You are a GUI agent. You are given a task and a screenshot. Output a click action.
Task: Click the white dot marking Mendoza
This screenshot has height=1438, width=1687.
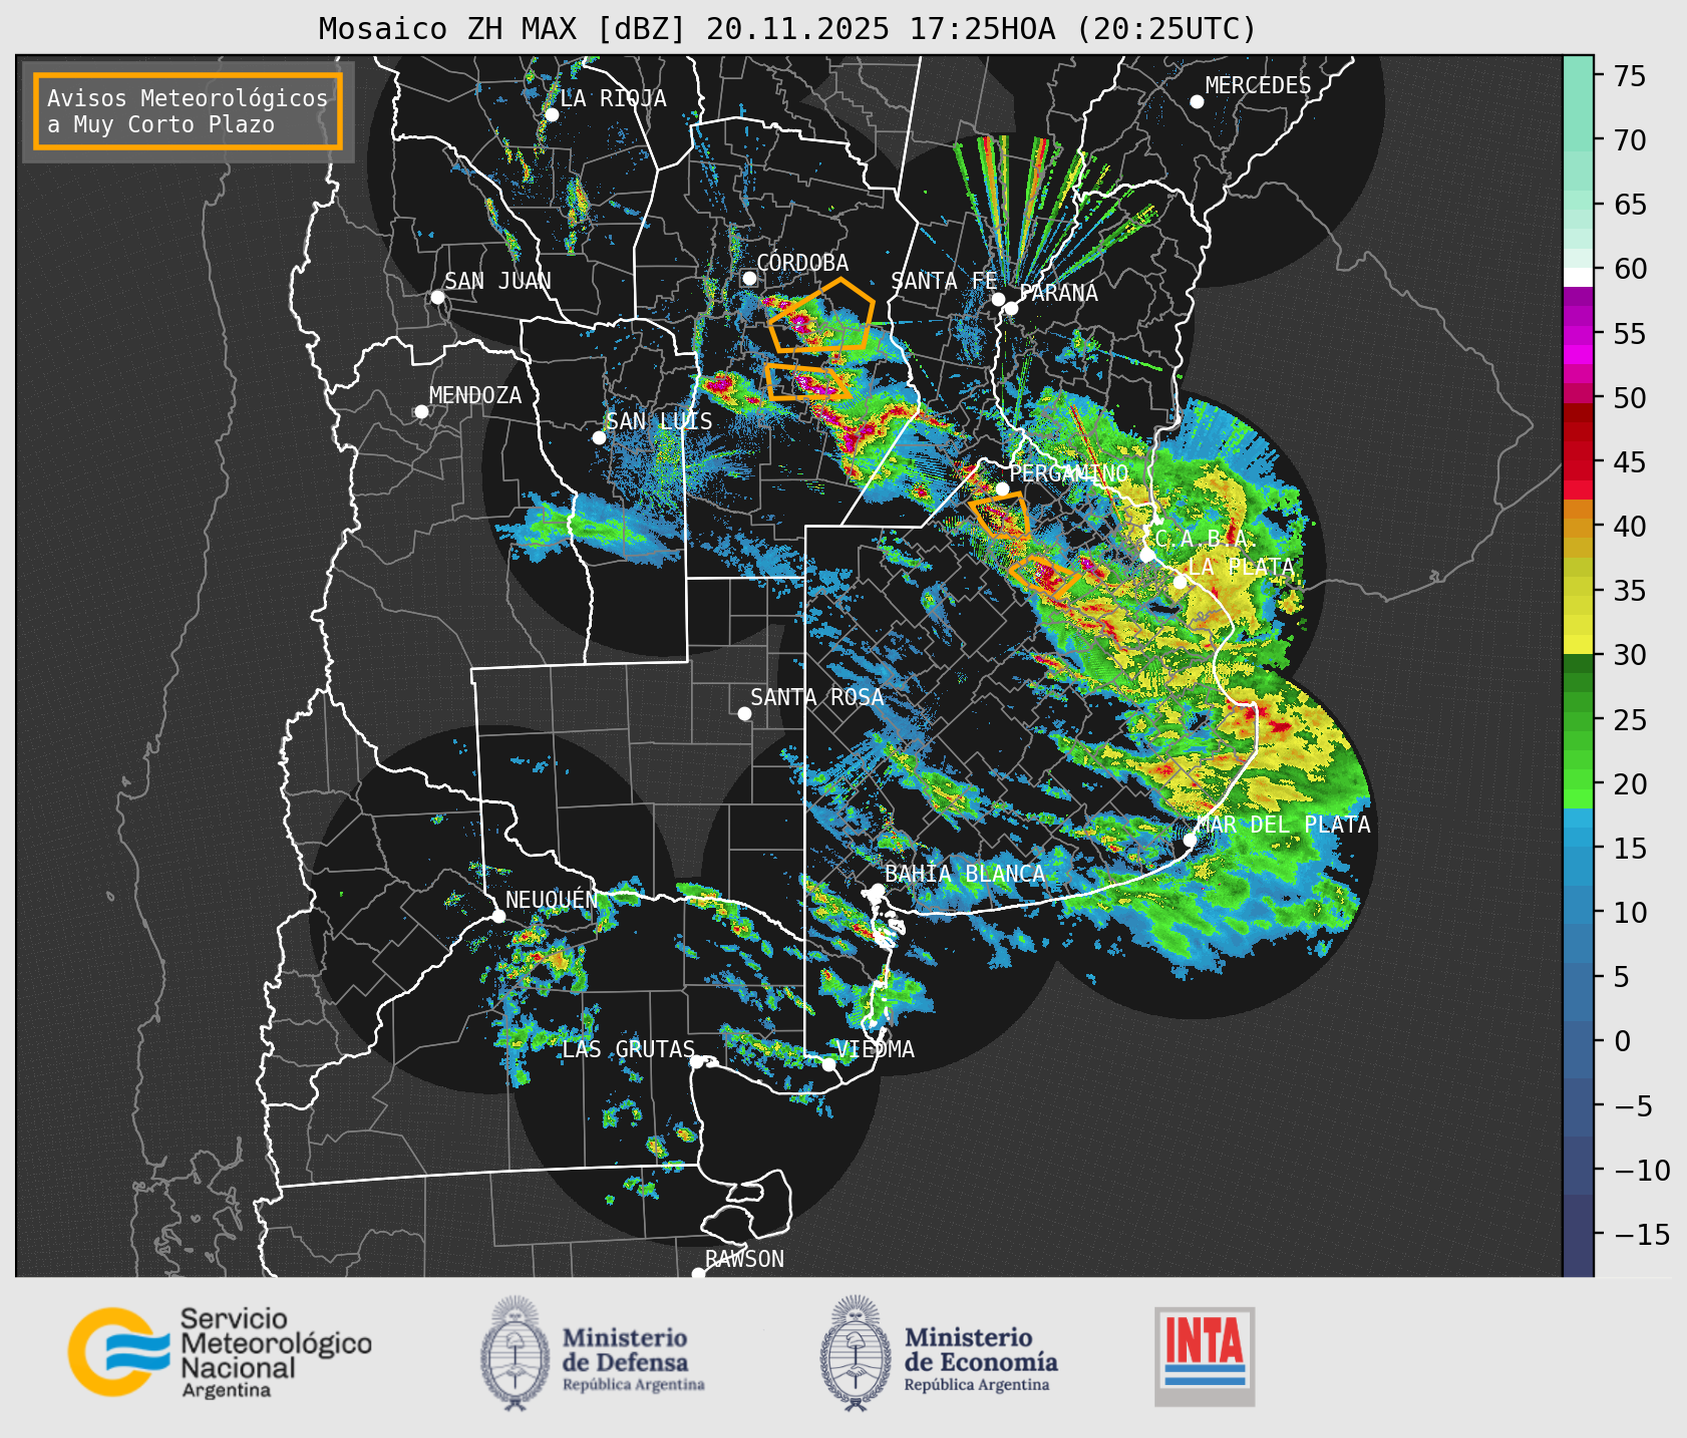coord(422,412)
